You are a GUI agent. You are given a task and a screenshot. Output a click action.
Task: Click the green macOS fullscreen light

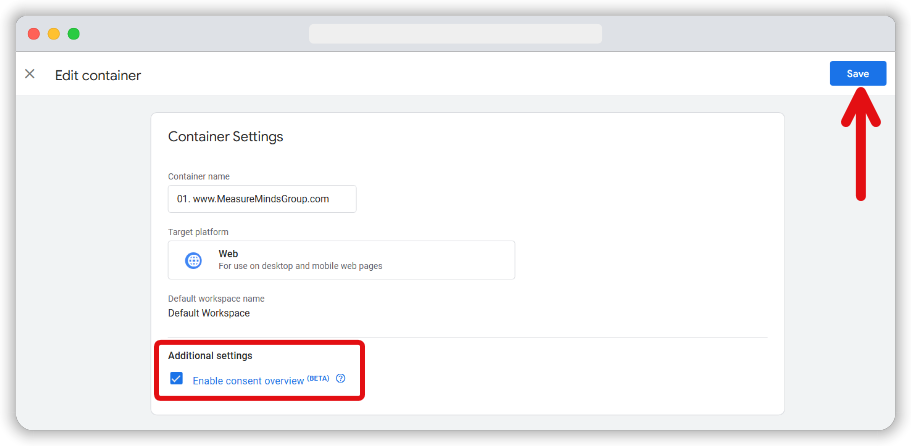73,34
